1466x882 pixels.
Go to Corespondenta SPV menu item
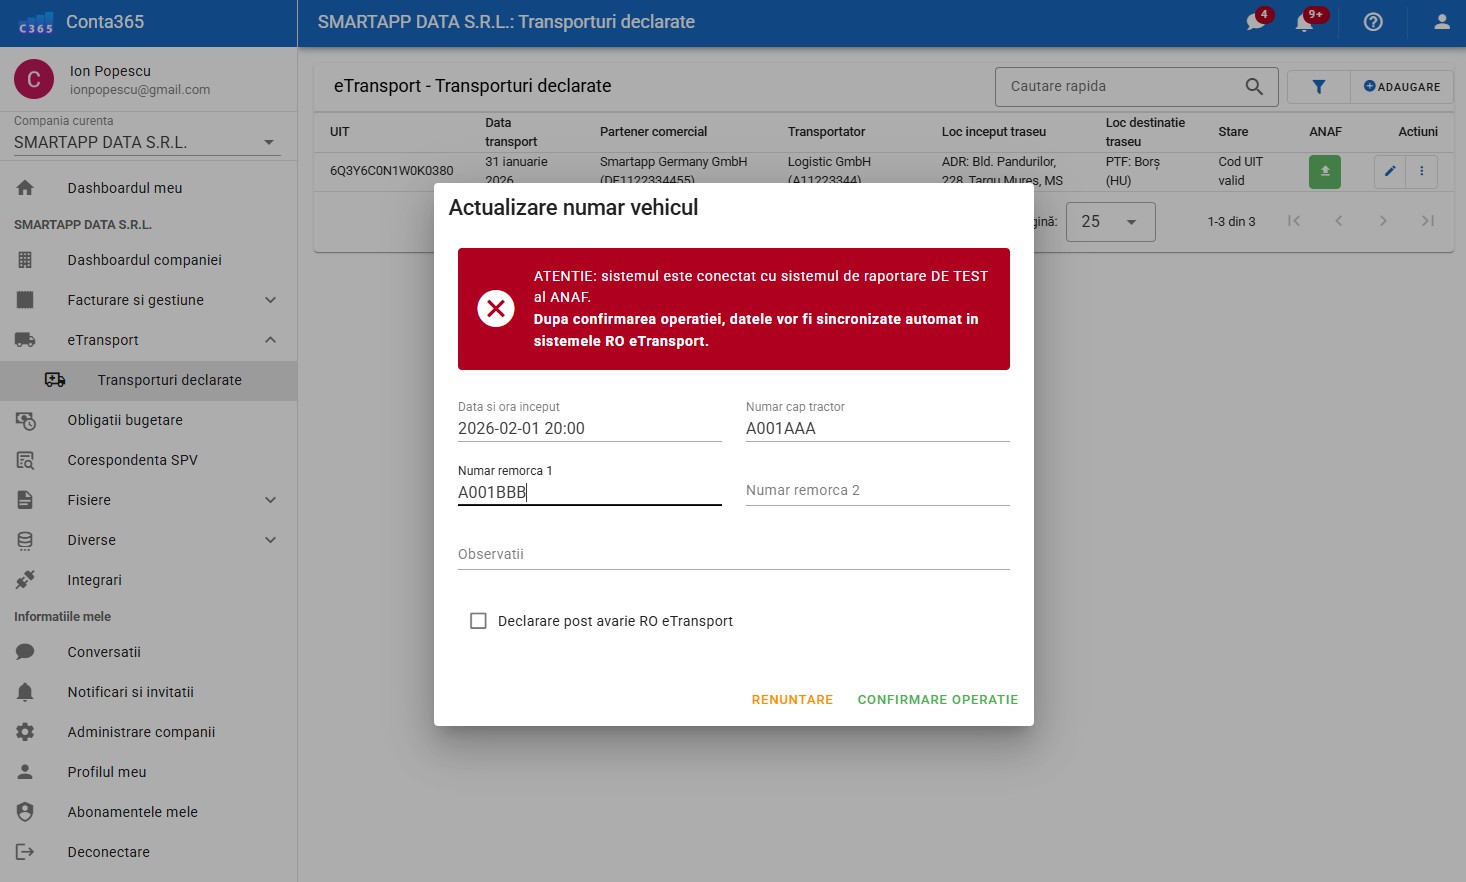[x=132, y=460]
